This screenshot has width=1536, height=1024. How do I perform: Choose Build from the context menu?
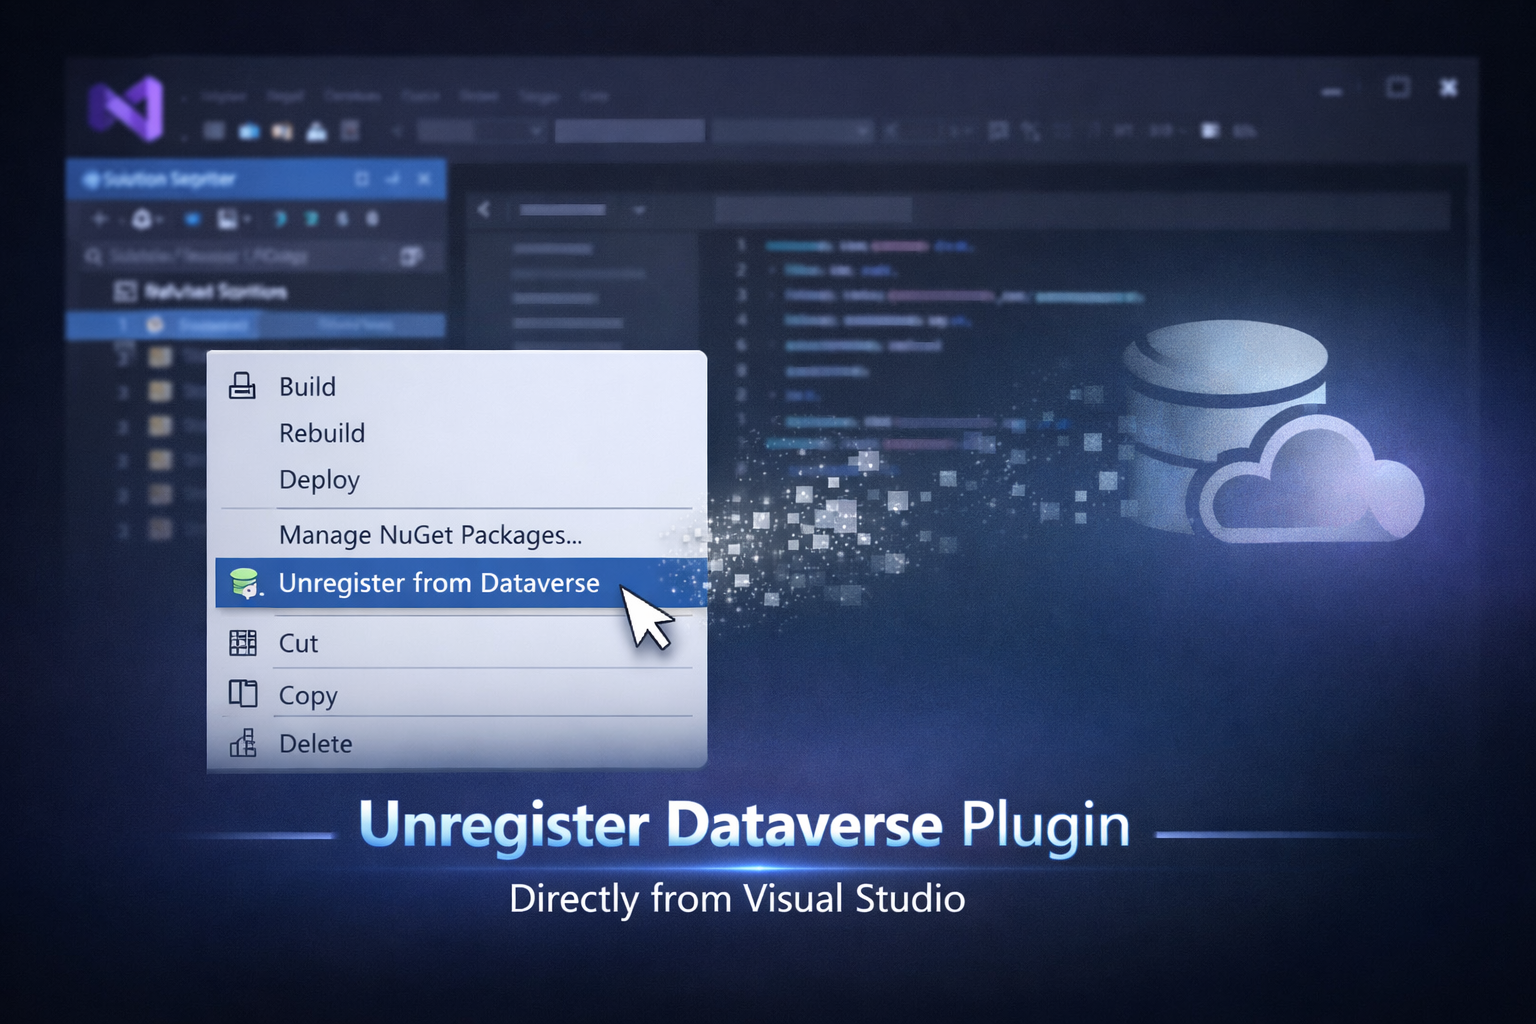point(307,387)
